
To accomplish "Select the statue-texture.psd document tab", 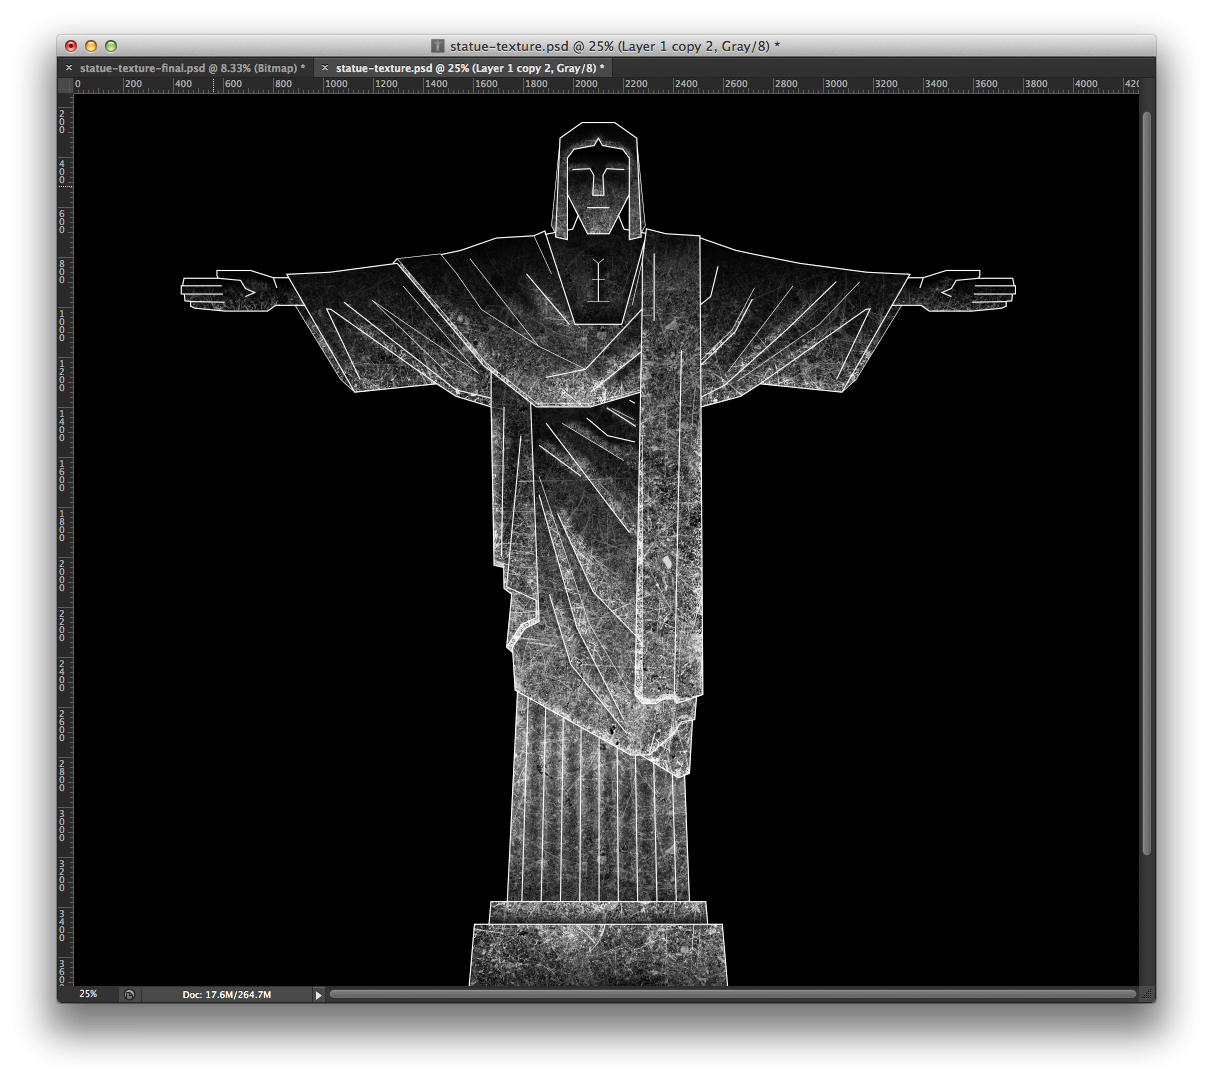I will click(470, 68).
